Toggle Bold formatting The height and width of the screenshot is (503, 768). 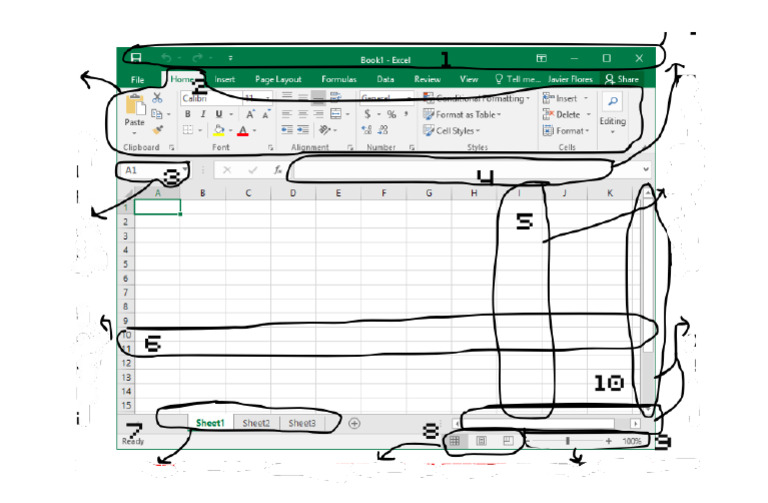[x=188, y=115]
